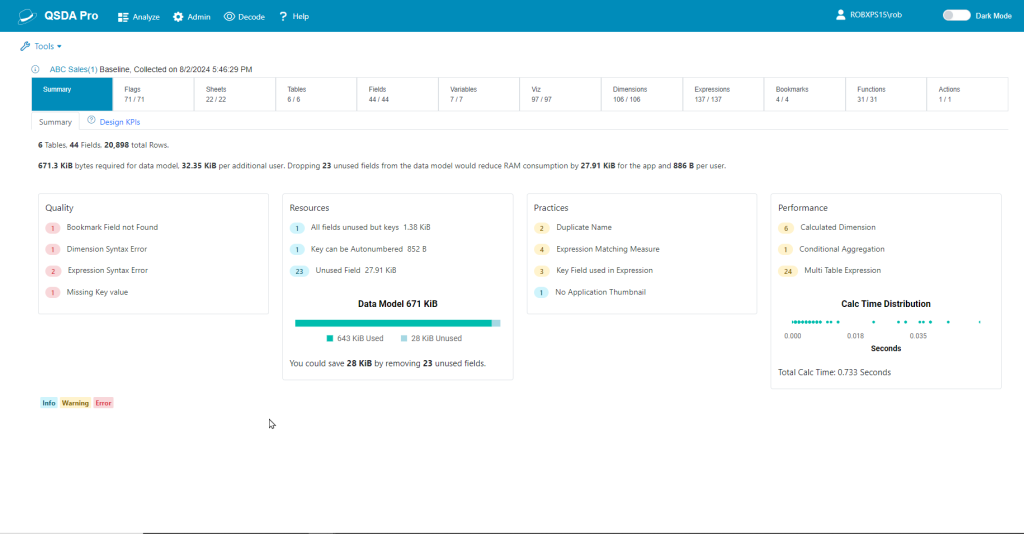Open Key can be Autonumbered flag
The image size is (1024, 534).
point(368,249)
